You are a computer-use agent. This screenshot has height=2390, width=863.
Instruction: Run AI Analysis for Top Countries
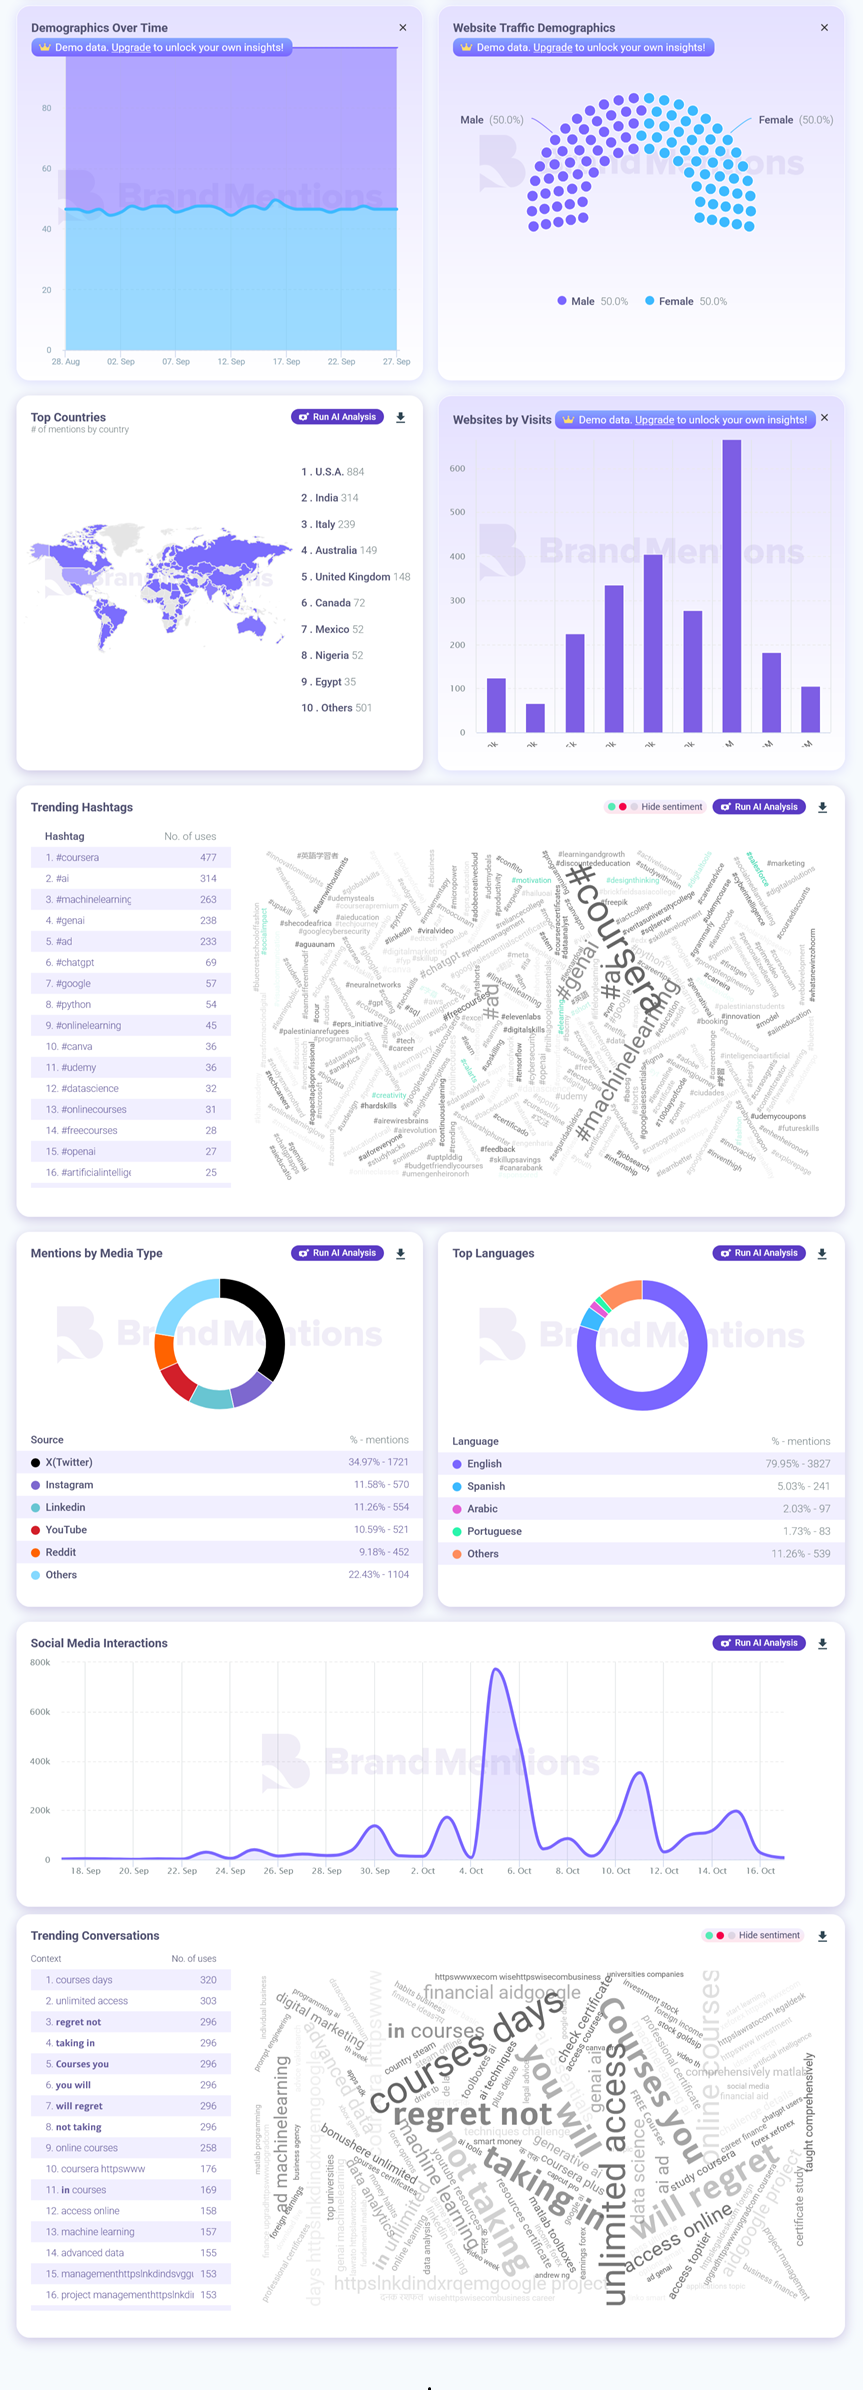point(338,417)
